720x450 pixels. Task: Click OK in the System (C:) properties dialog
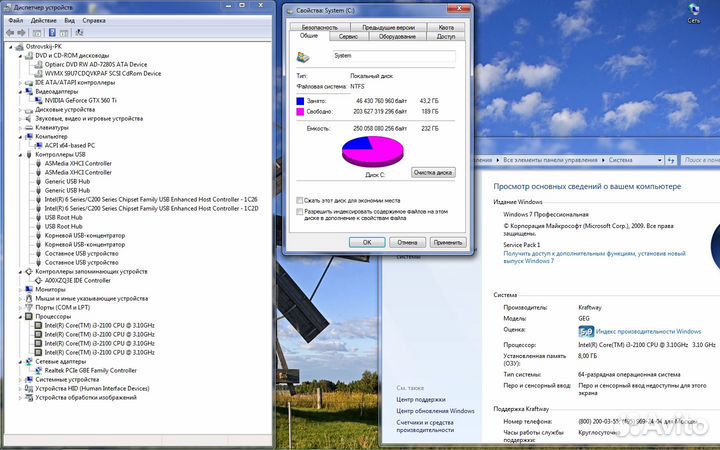(x=367, y=242)
